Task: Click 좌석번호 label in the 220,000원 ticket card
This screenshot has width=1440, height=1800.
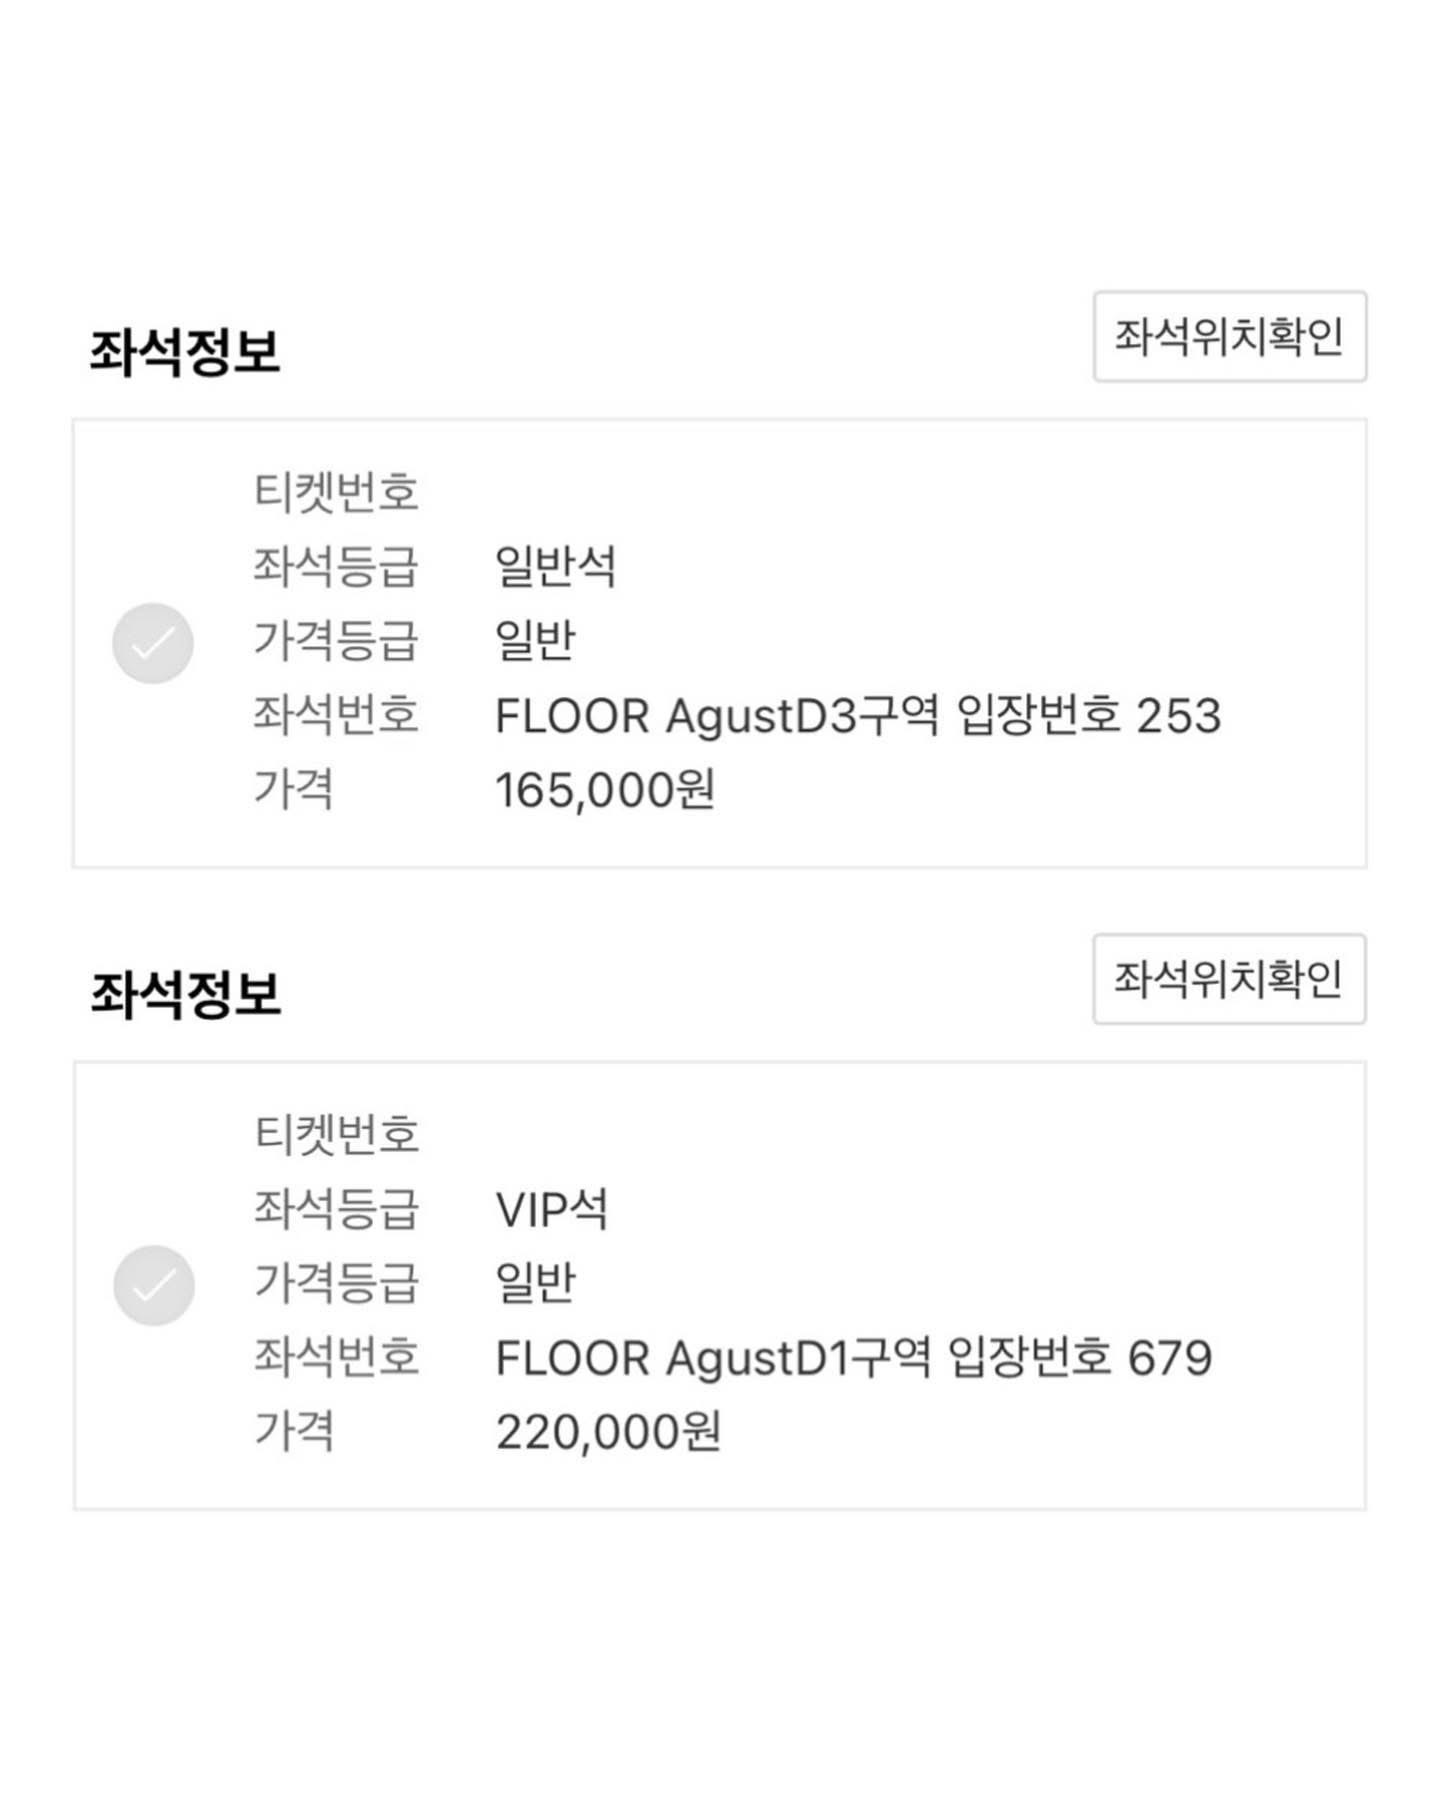Action: click(x=336, y=1357)
